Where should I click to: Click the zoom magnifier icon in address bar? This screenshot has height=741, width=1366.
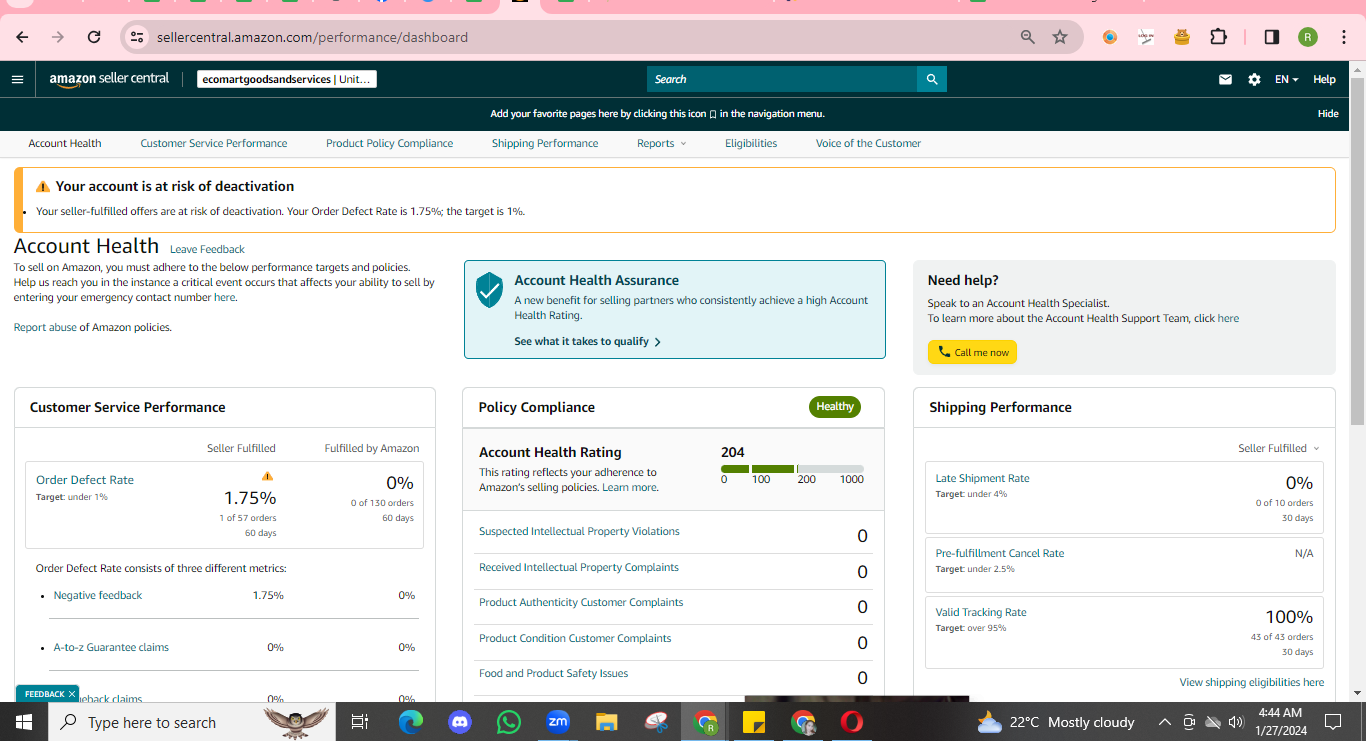(1028, 37)
